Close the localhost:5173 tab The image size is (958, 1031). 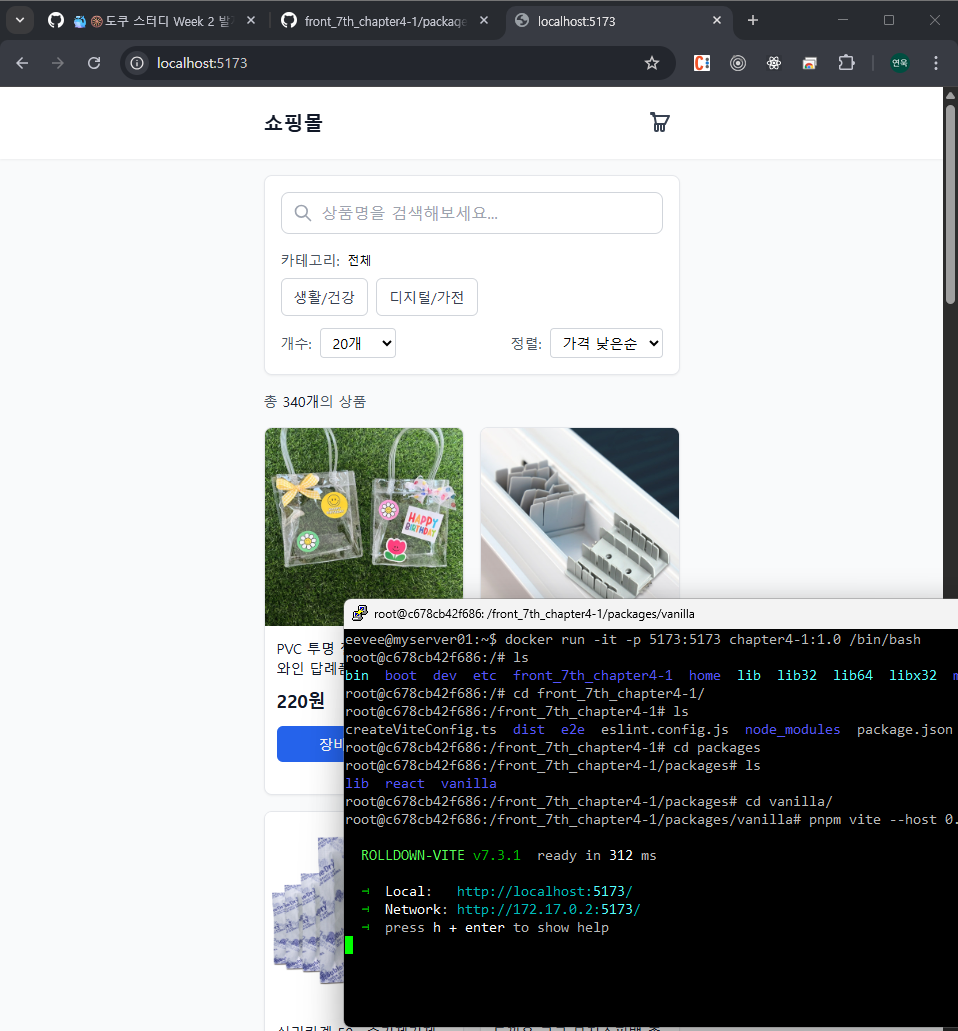coord(717,20)
